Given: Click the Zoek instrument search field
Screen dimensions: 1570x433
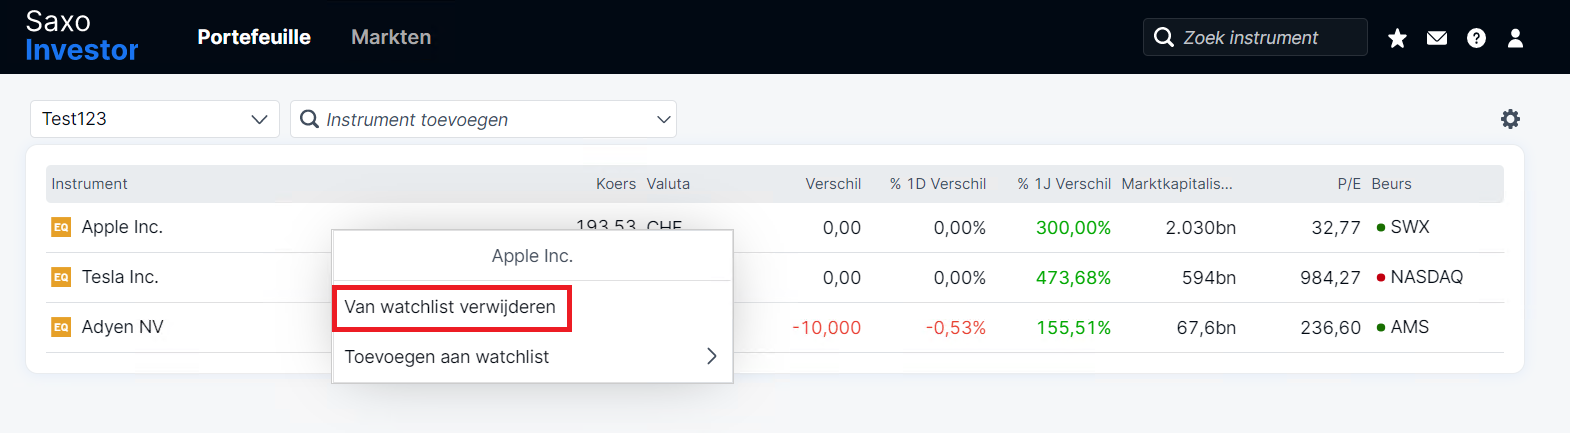Looking at the screenshot, I should click(x=1255, y=37).
